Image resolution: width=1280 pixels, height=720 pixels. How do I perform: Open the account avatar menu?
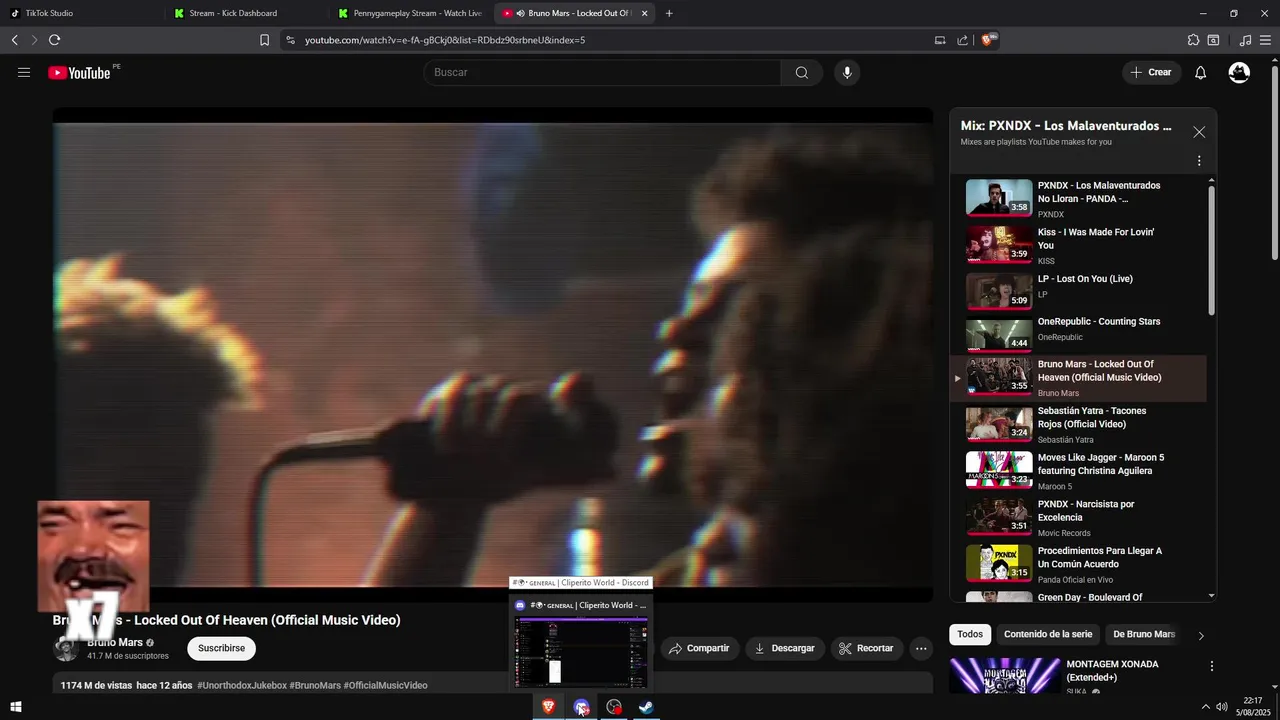[x=1239, y=72]
